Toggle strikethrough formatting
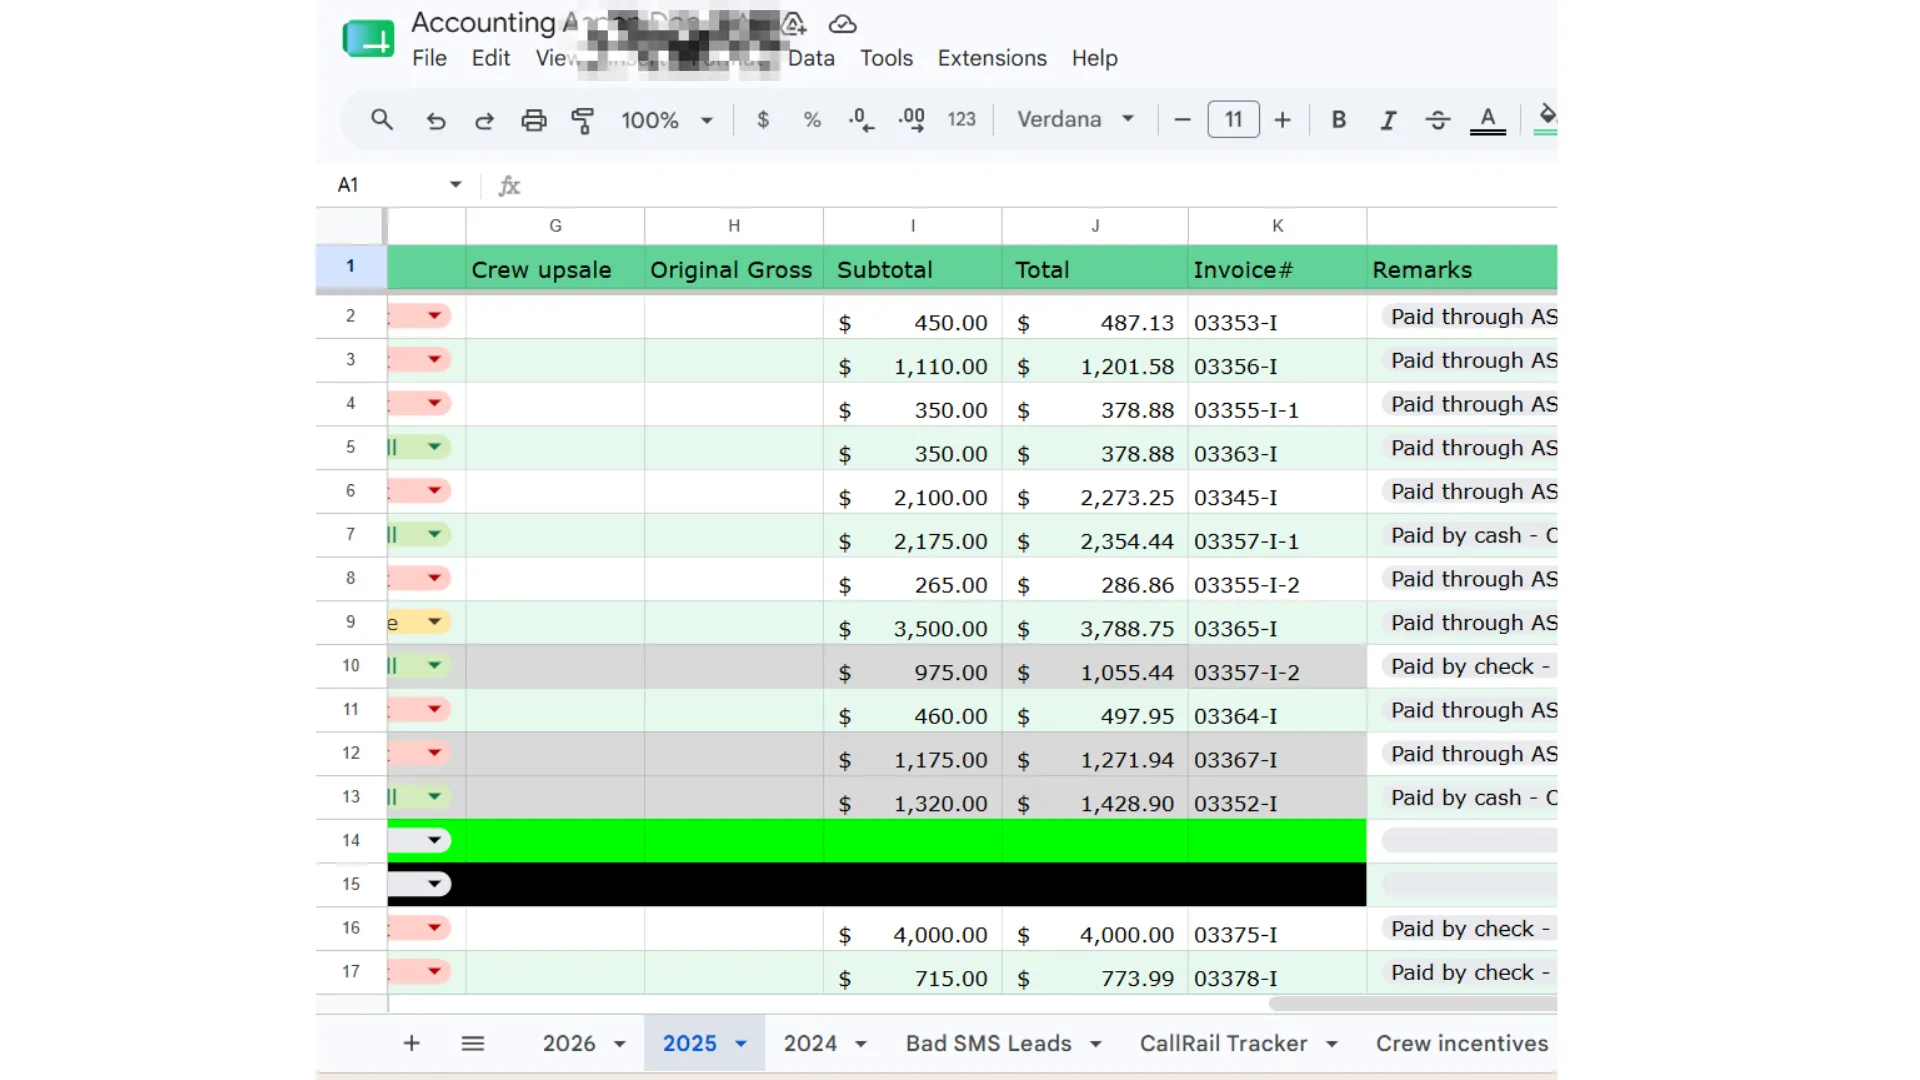Viewport: 1920px width, 1080px height. [x=1437, y=120]
